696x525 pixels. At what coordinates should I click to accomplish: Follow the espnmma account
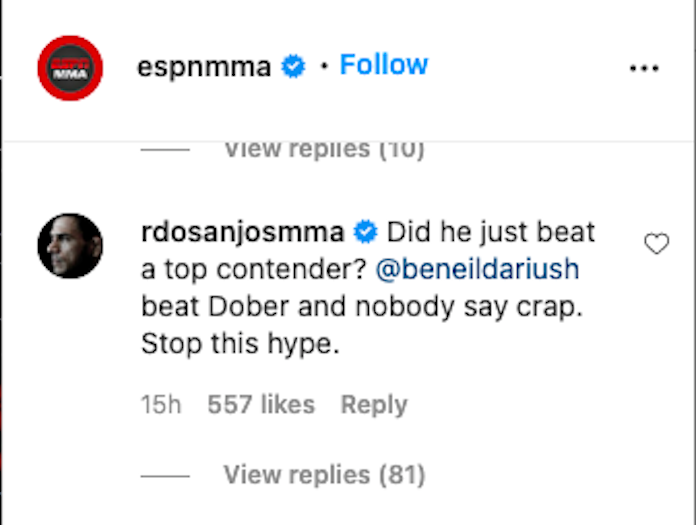click(384, 65)
